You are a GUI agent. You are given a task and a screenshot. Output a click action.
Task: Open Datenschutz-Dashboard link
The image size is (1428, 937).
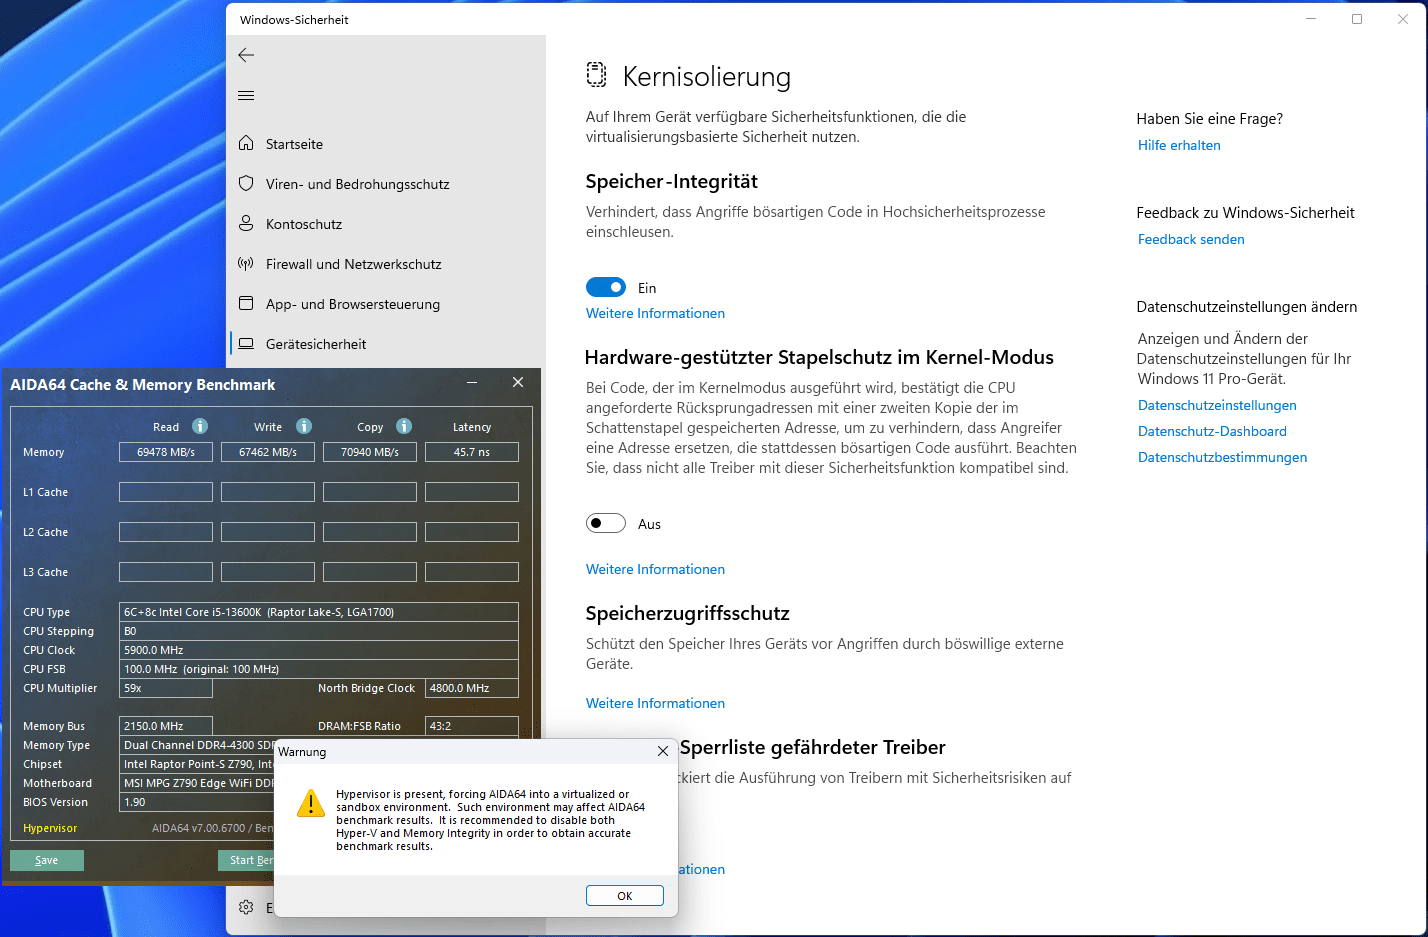(x=1212, y=431)
